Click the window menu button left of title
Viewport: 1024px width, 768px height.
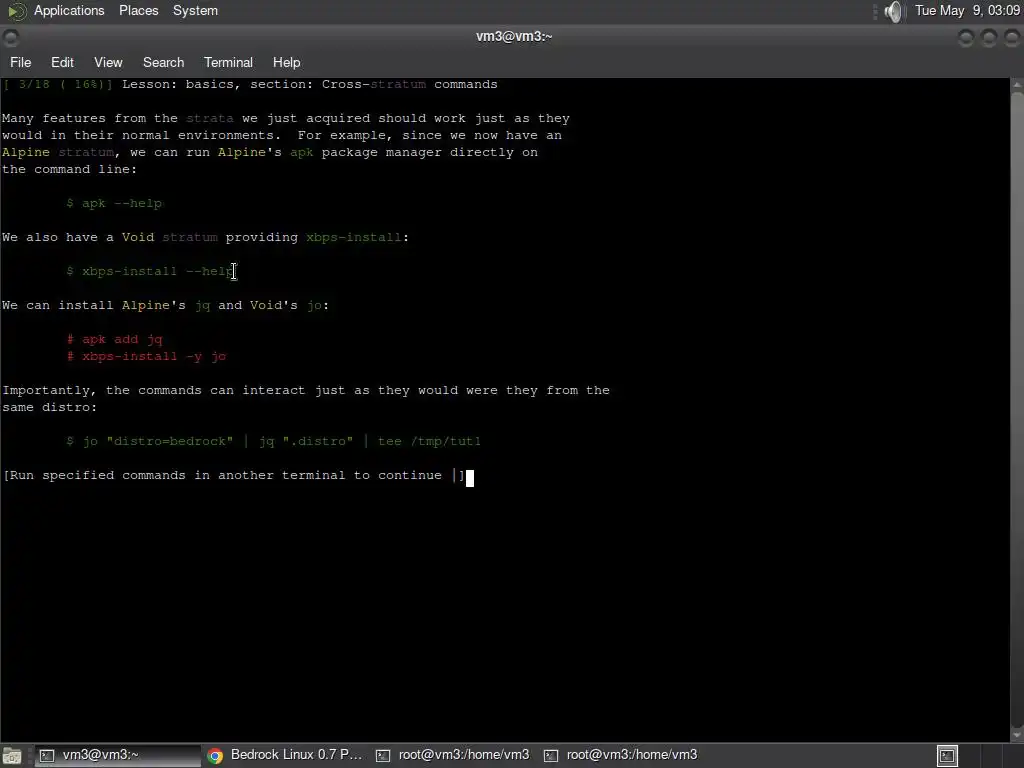(x=10, y=38)
